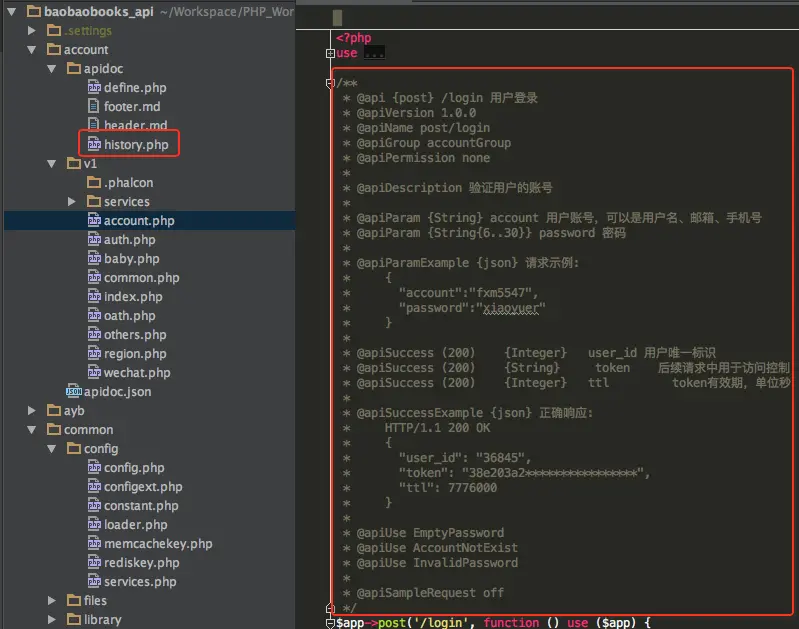
Task: Click the loader.php file icon
Action: (x=94, y=525)
